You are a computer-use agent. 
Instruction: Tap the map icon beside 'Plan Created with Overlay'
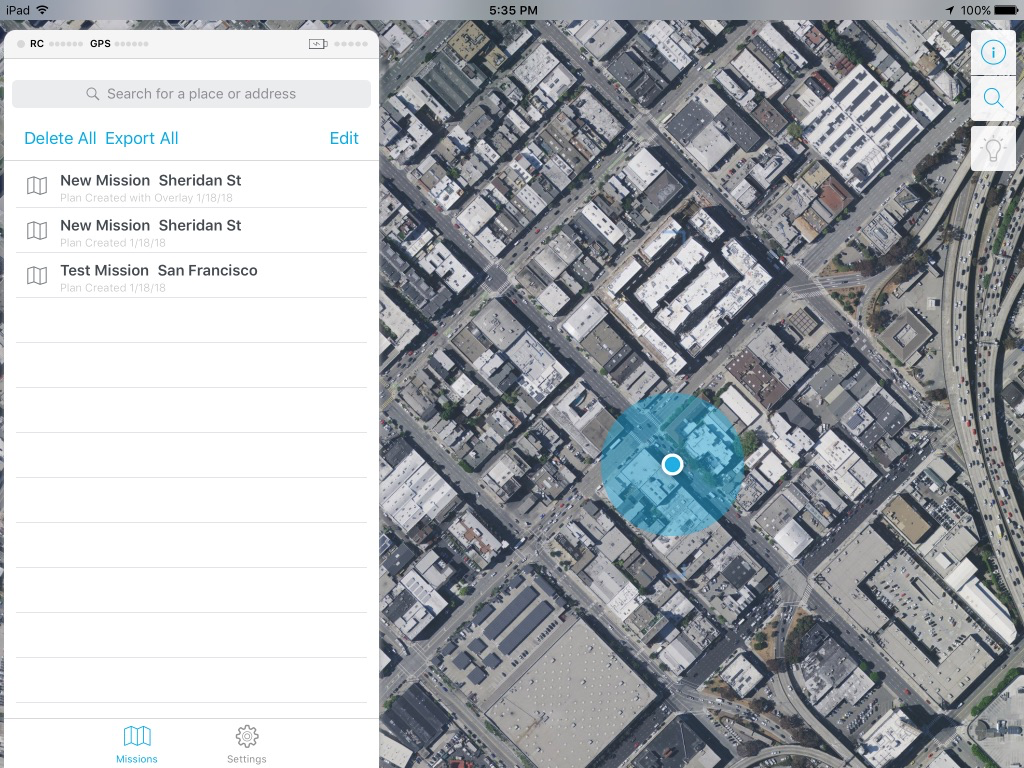pyautogui.click(x=37, y=185)
